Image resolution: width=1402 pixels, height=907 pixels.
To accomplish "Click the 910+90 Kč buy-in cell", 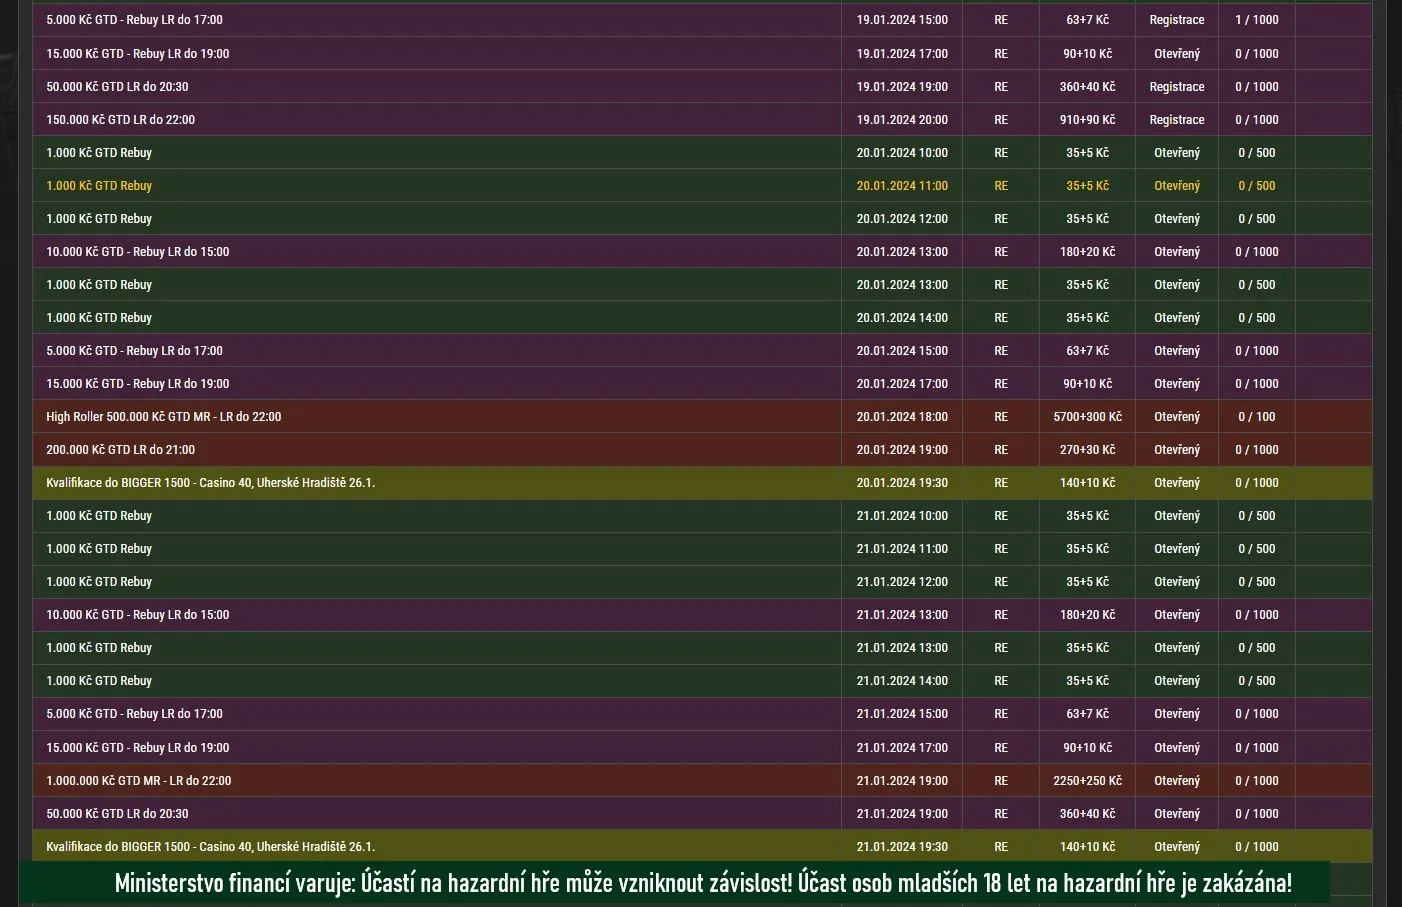I will tap(1087, 119).
